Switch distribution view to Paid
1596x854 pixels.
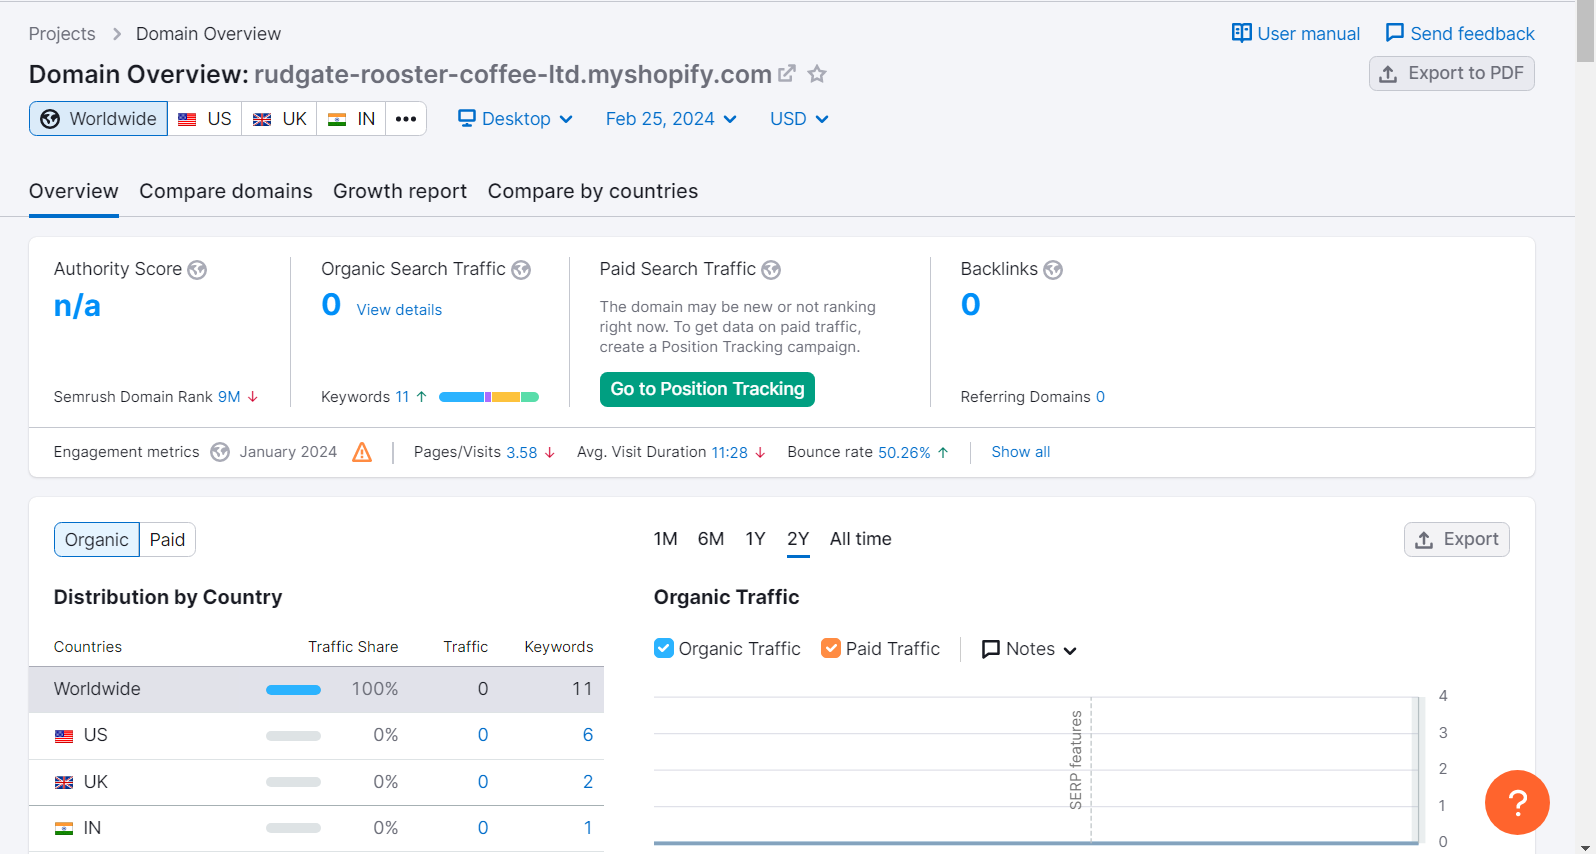click(167, 540)
